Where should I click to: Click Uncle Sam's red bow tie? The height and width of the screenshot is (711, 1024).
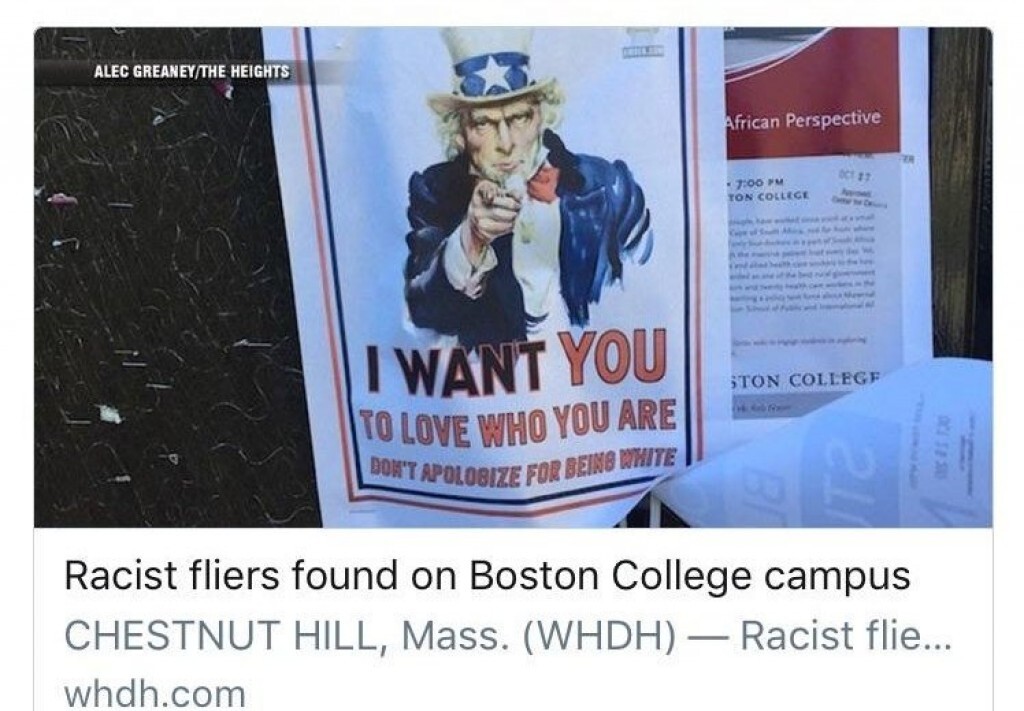[x=543, y=183]
